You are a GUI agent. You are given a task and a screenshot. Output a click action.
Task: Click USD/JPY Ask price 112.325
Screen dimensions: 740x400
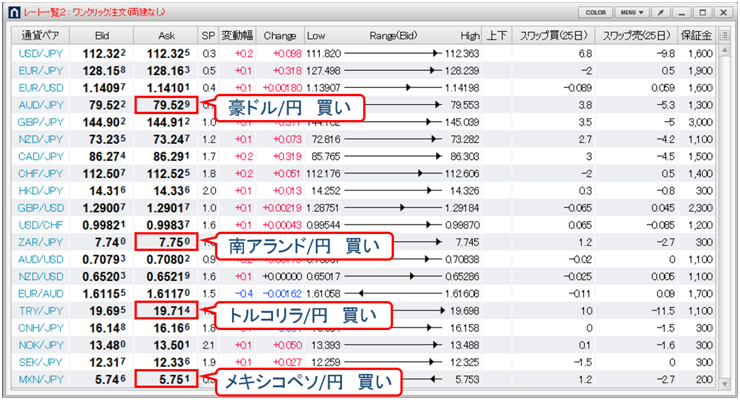[168, 53]
